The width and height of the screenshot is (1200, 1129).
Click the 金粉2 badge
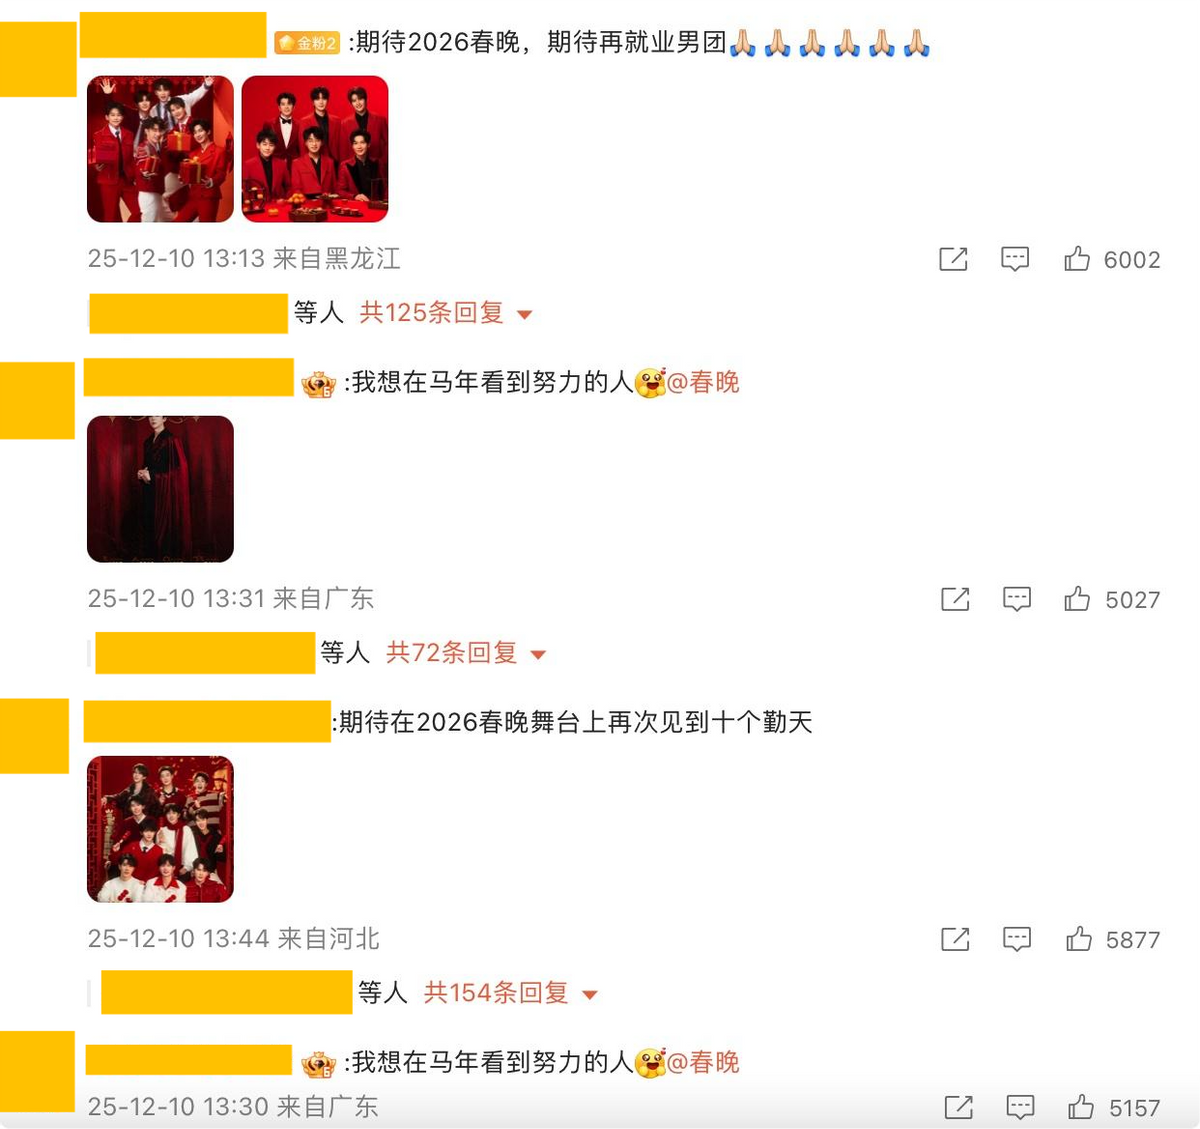(307, 43)
